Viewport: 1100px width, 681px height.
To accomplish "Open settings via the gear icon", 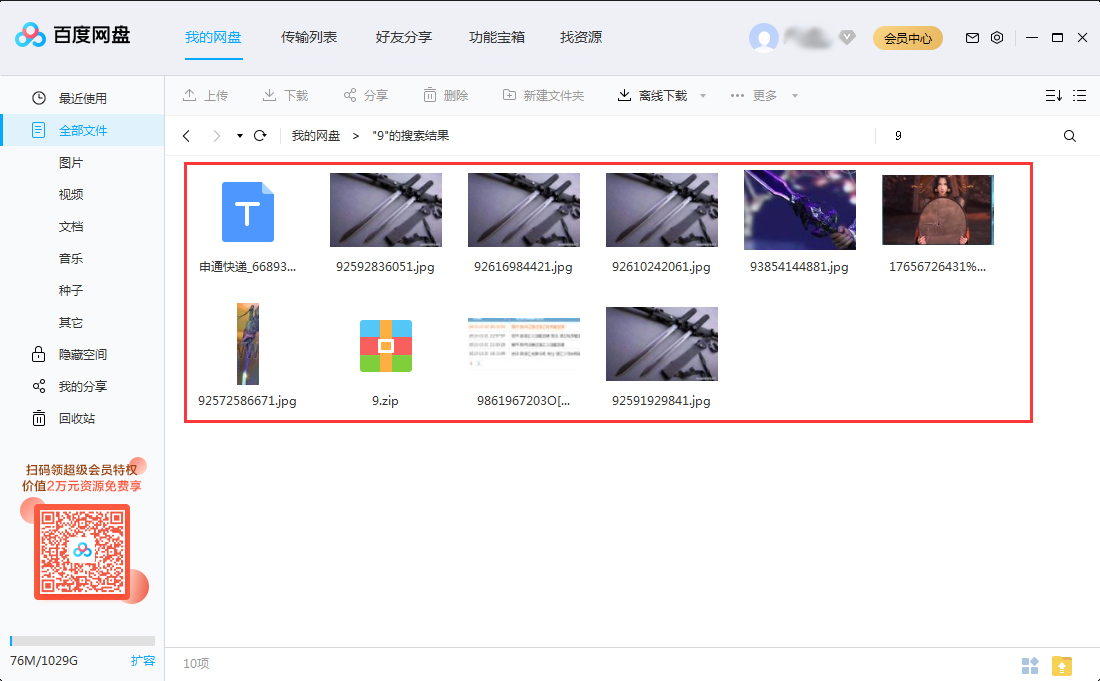I will click(x=996, y=37).
